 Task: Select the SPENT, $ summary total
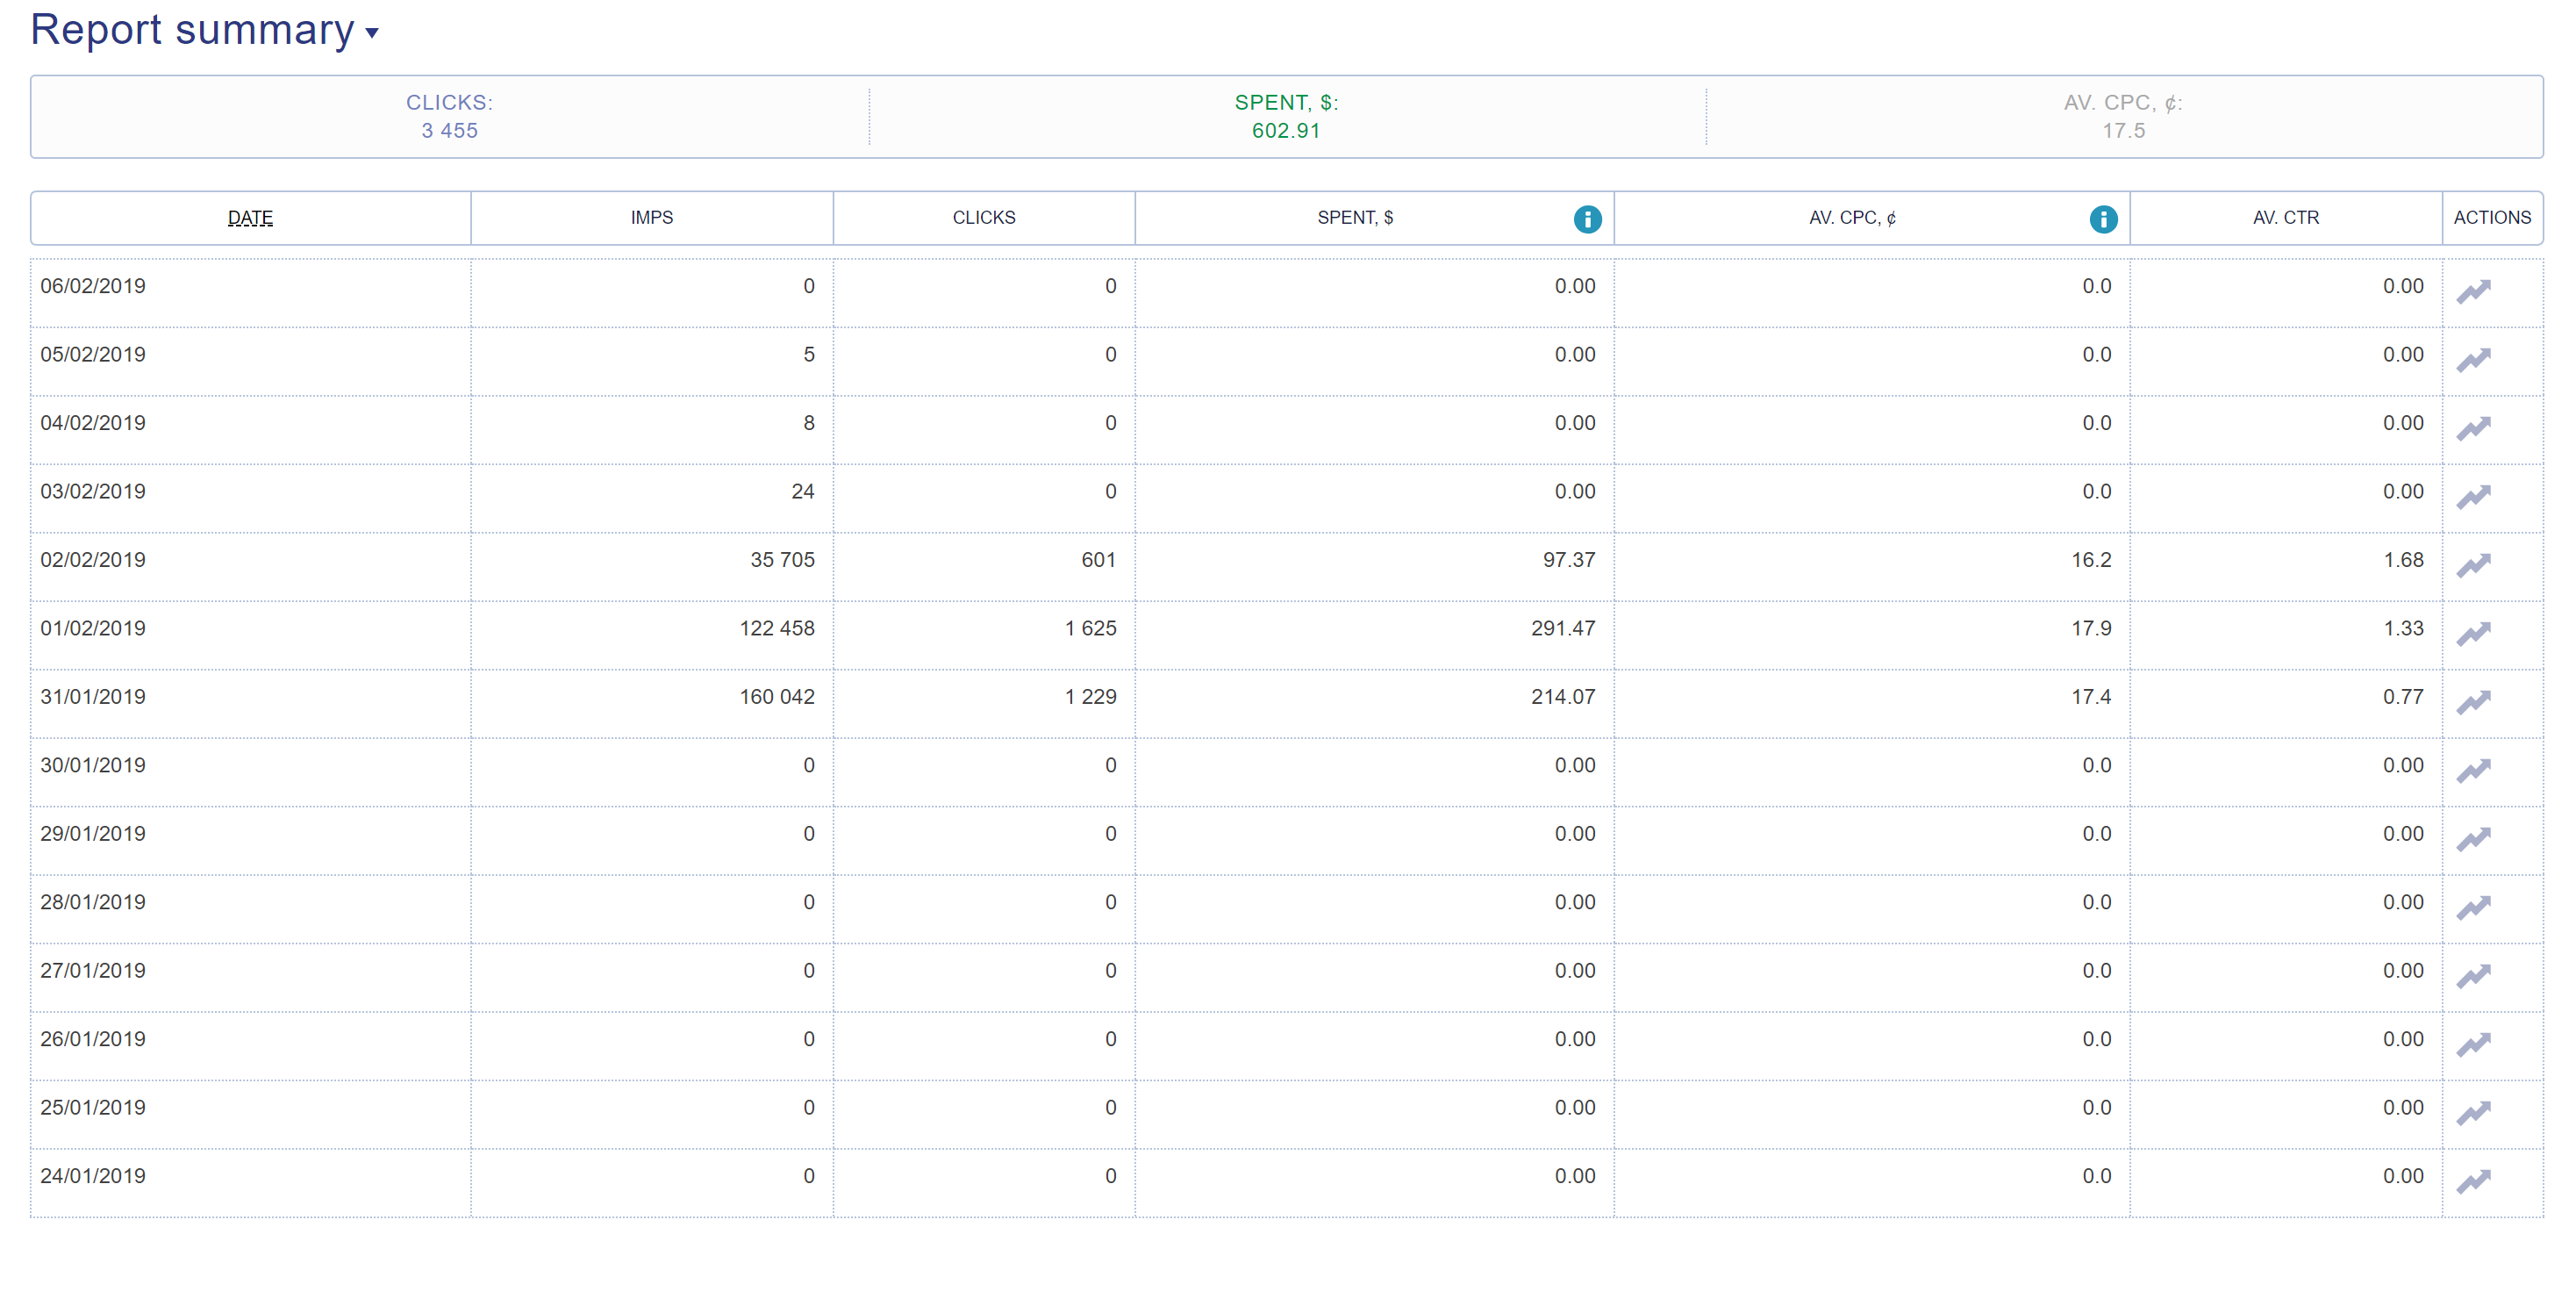pos(1286,131)
